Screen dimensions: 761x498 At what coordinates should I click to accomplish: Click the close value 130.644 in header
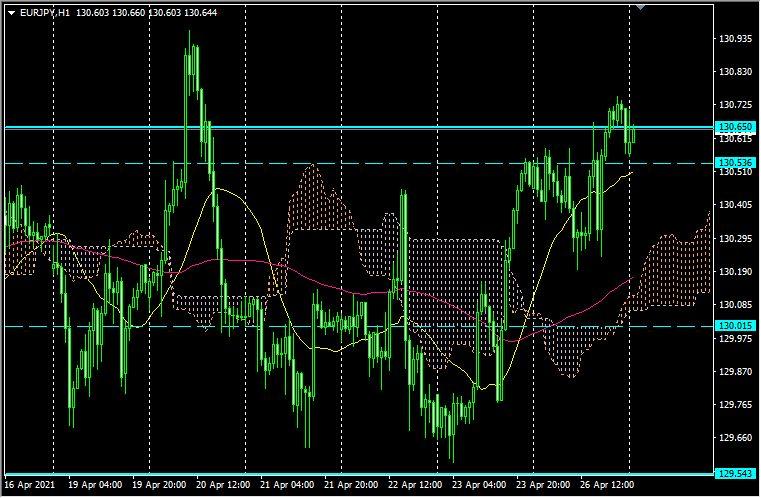click(200, 13)
